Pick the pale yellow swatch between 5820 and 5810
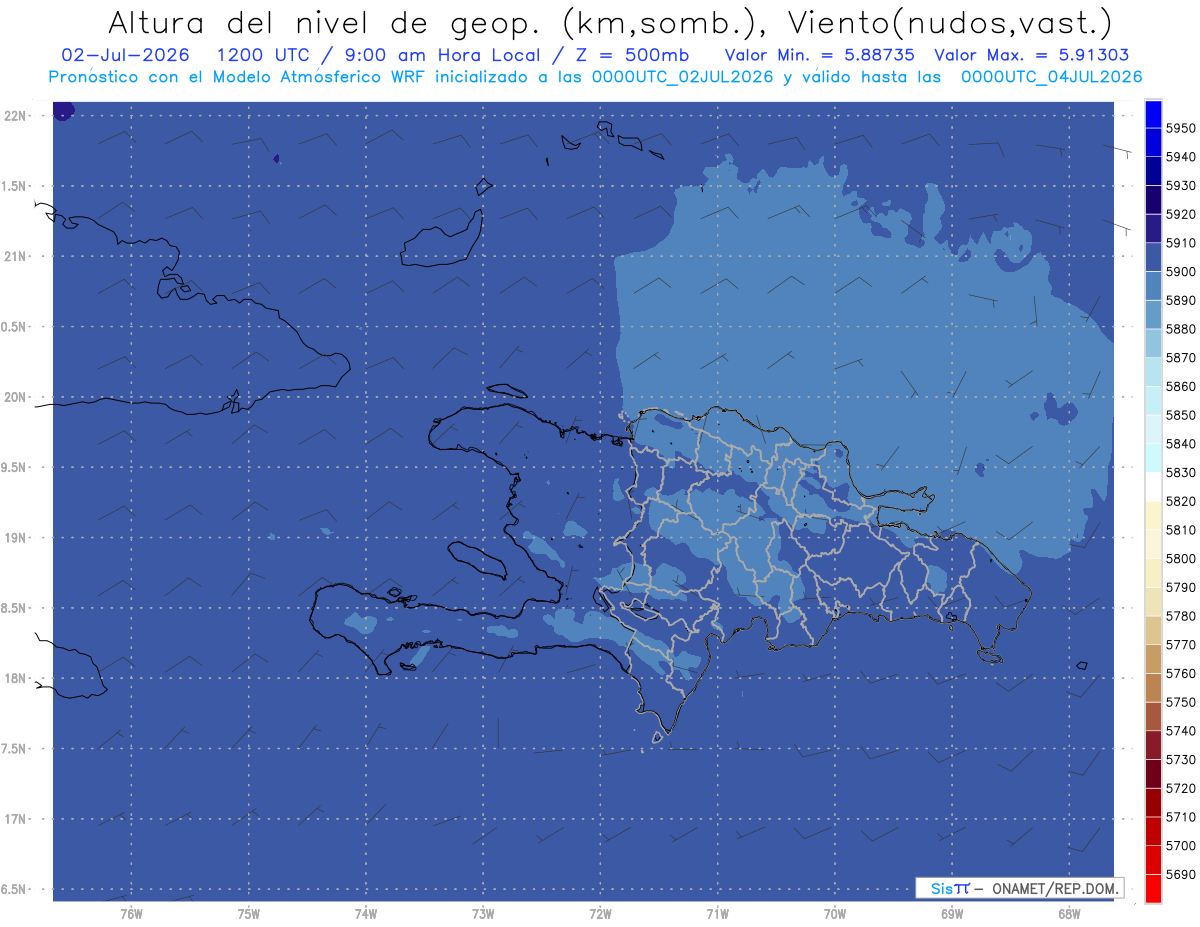 pyautogui.click(x=1152, y=515)
